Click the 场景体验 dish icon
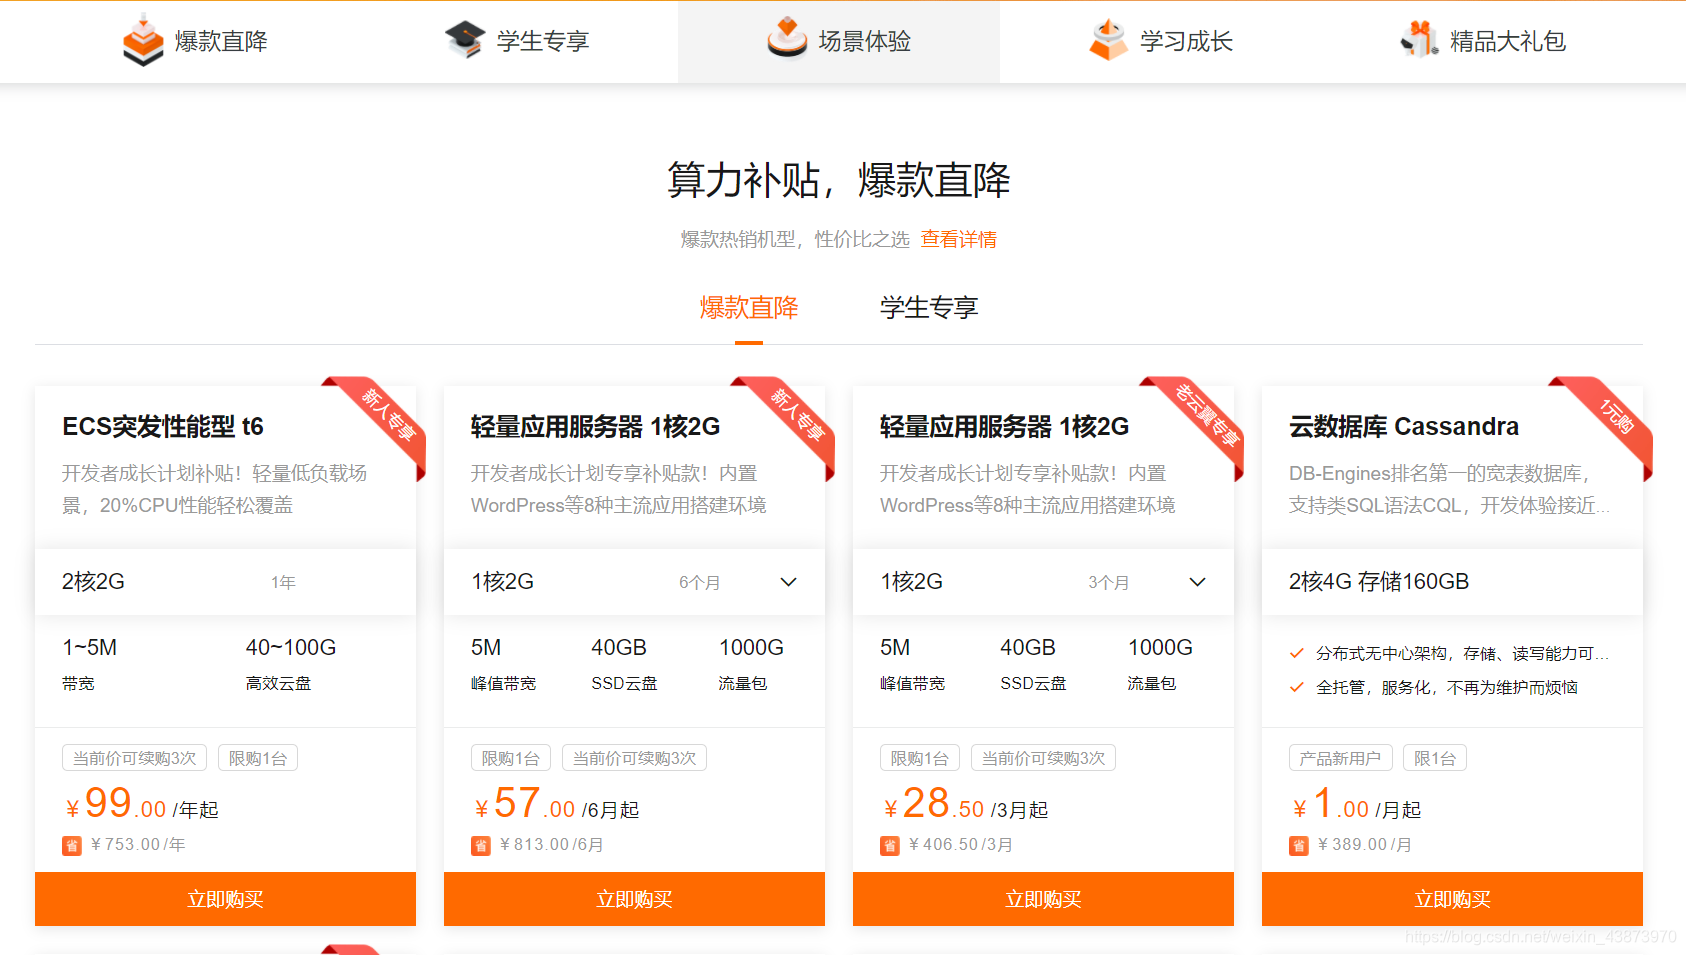 pyautogui.click(x=787, y=38)
